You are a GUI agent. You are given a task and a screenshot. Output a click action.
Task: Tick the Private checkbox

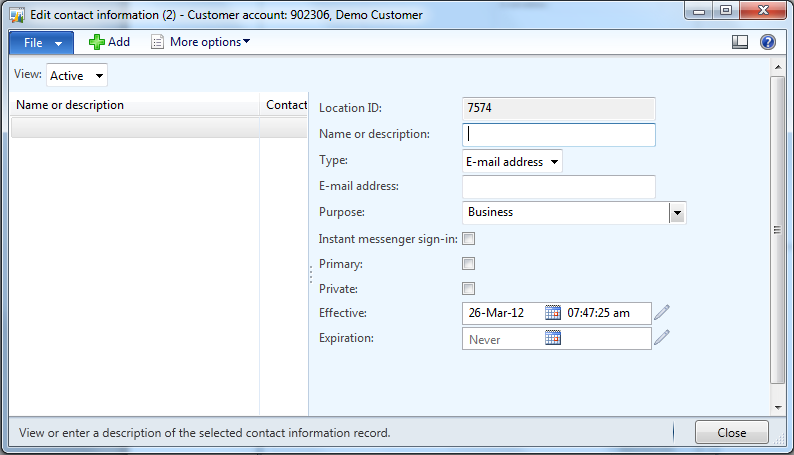pyautogui.click(x=468, y=289)
